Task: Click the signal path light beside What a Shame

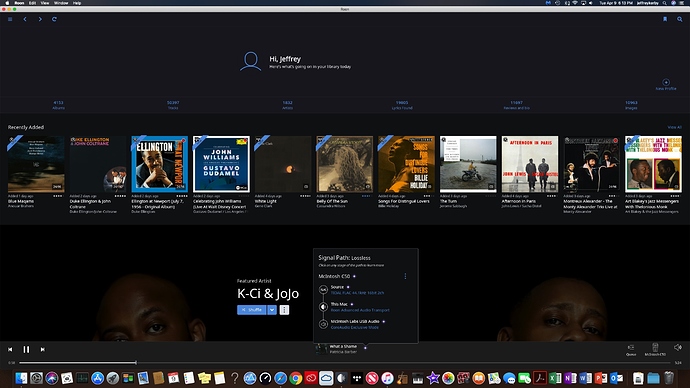Action: click(x=365, y=348)
